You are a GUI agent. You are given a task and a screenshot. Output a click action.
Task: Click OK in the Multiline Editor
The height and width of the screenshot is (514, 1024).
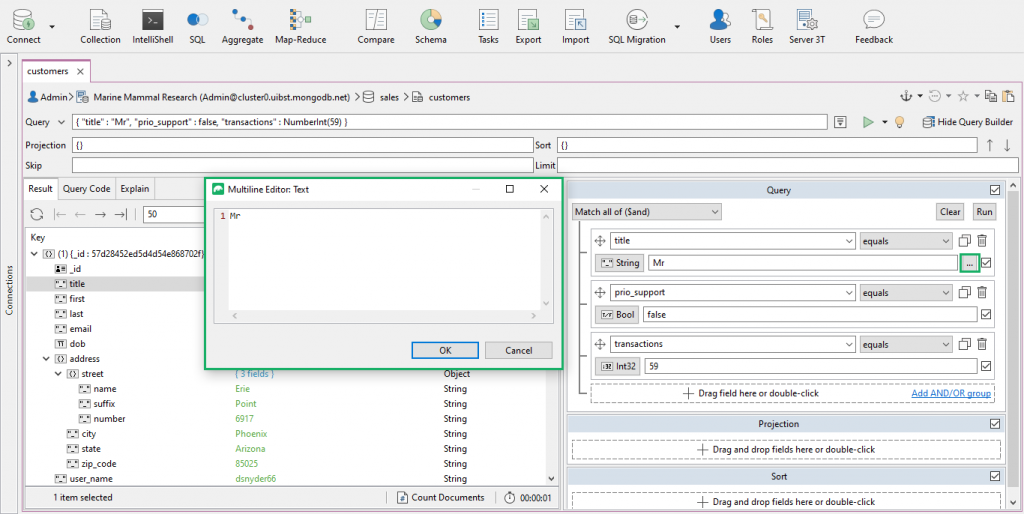click(445, 350)
